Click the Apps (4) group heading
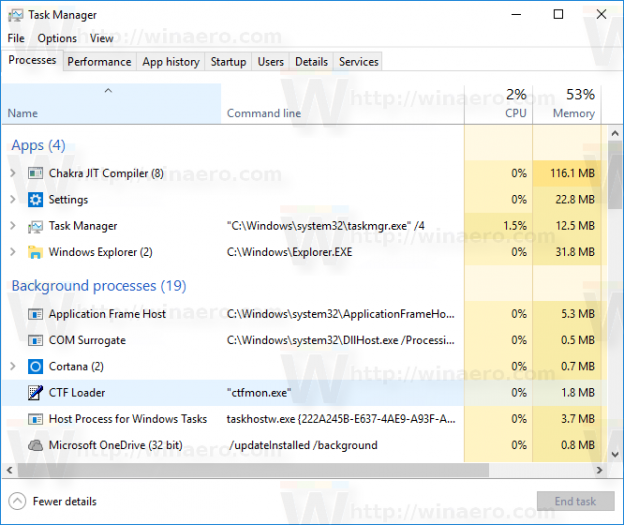This screenshot has width=624, height=525. point(38,146)
